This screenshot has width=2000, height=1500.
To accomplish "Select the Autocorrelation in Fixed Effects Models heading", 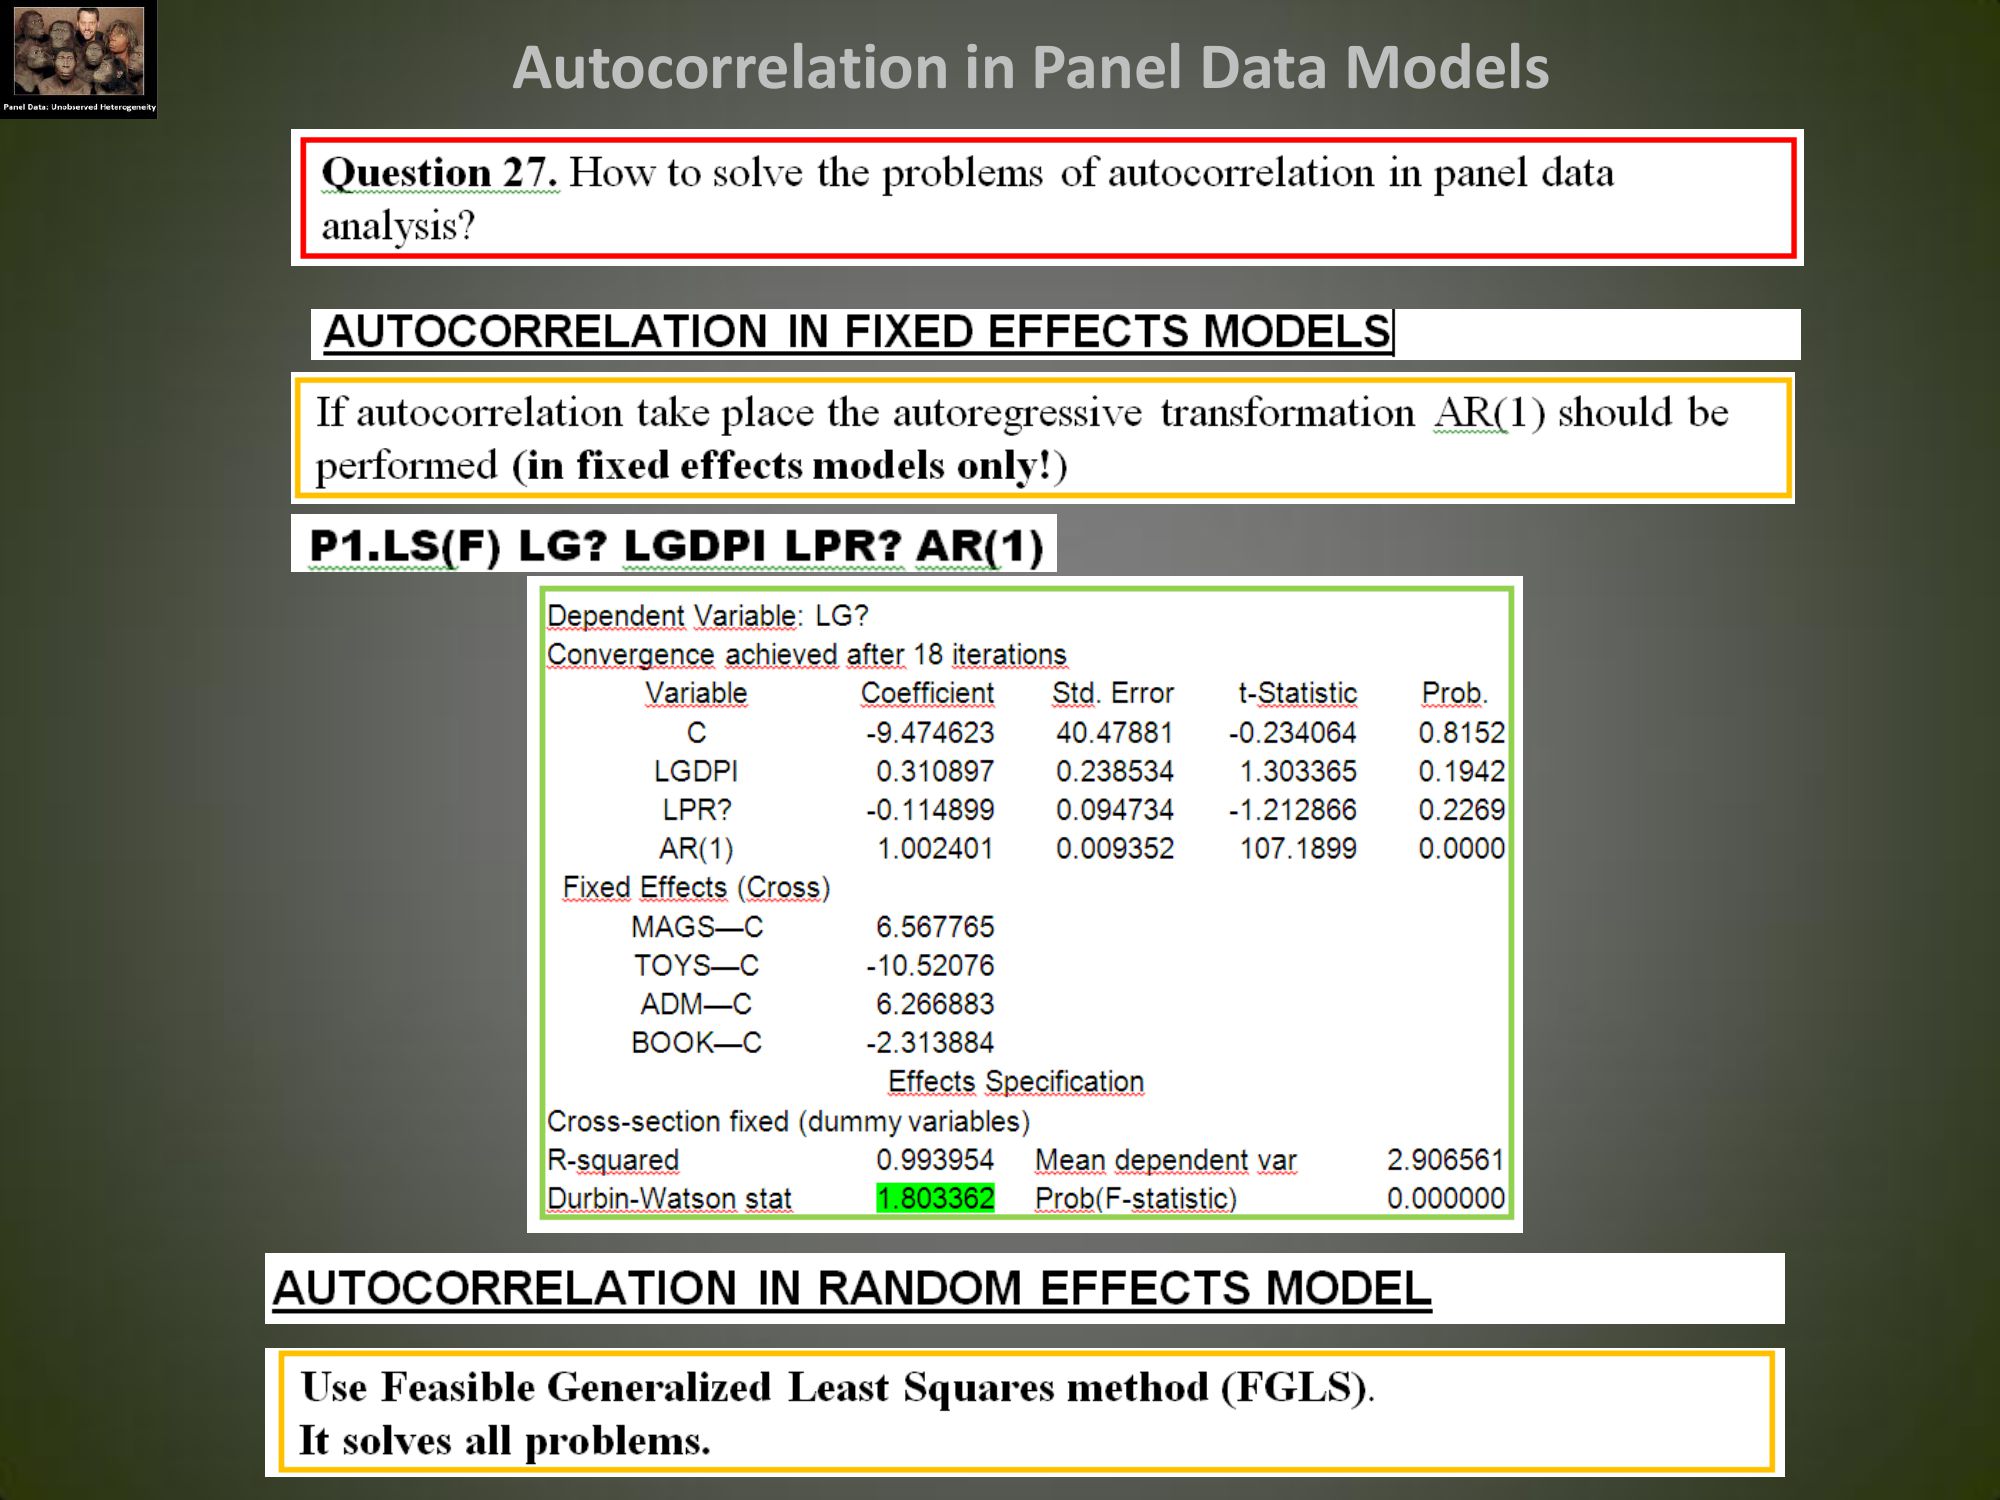I will tap(857, 332).
